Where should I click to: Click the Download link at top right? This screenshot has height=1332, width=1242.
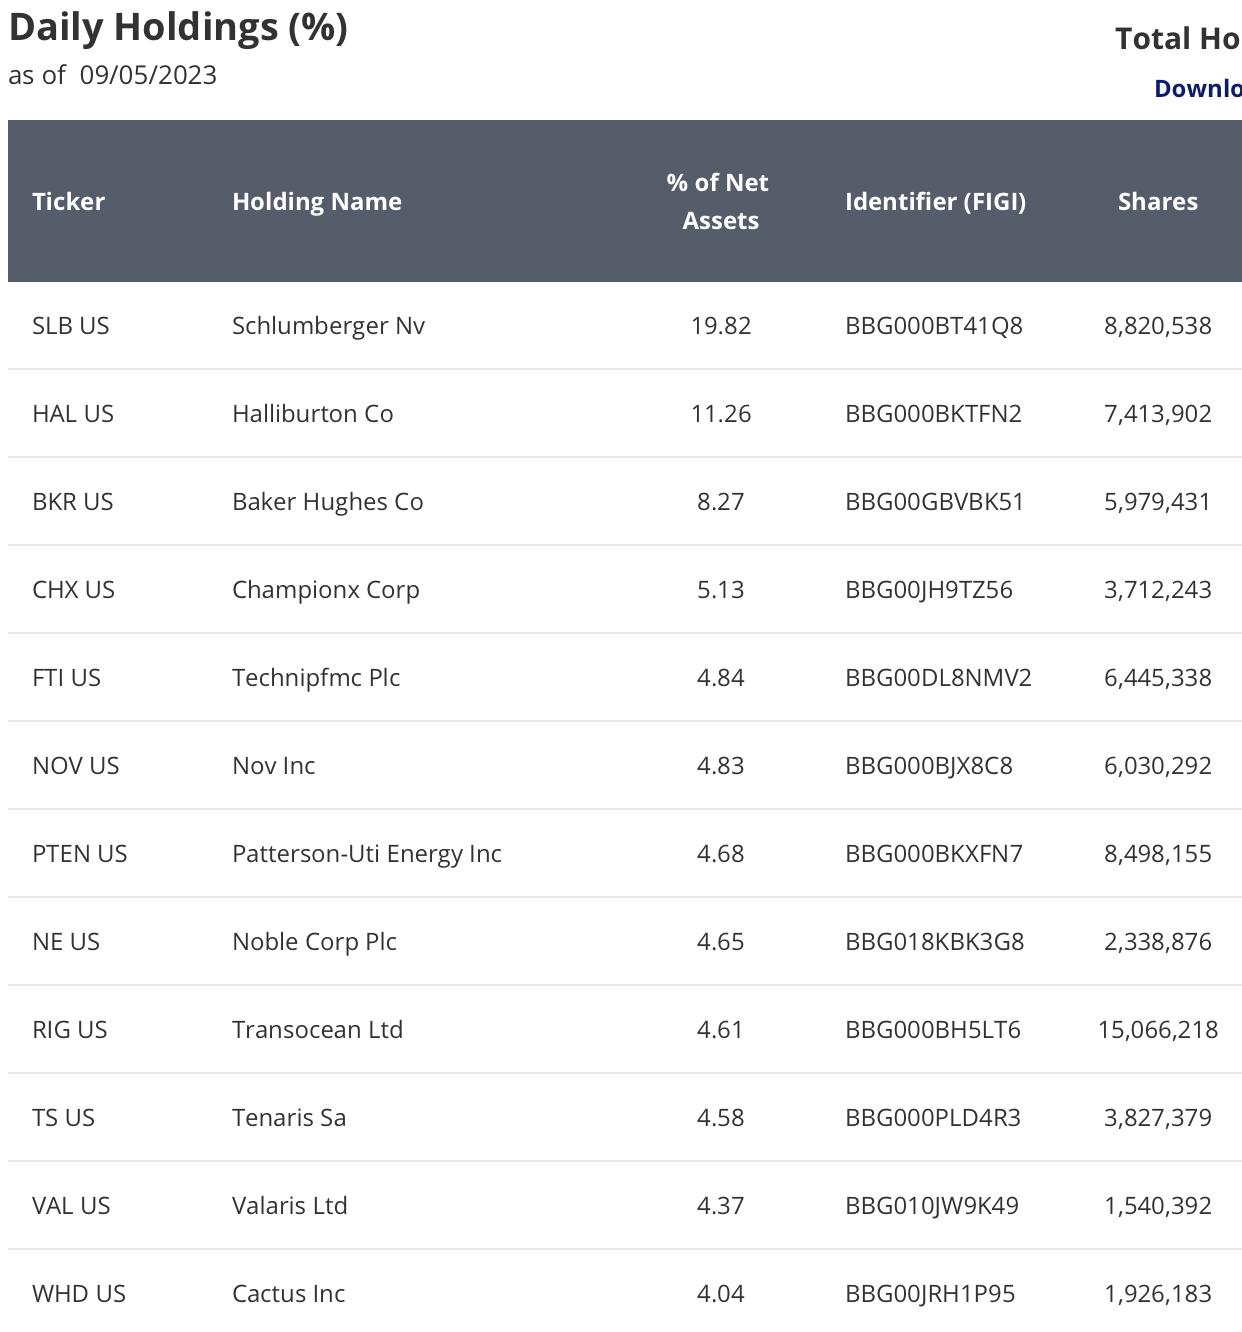(x=1198, y=88)
